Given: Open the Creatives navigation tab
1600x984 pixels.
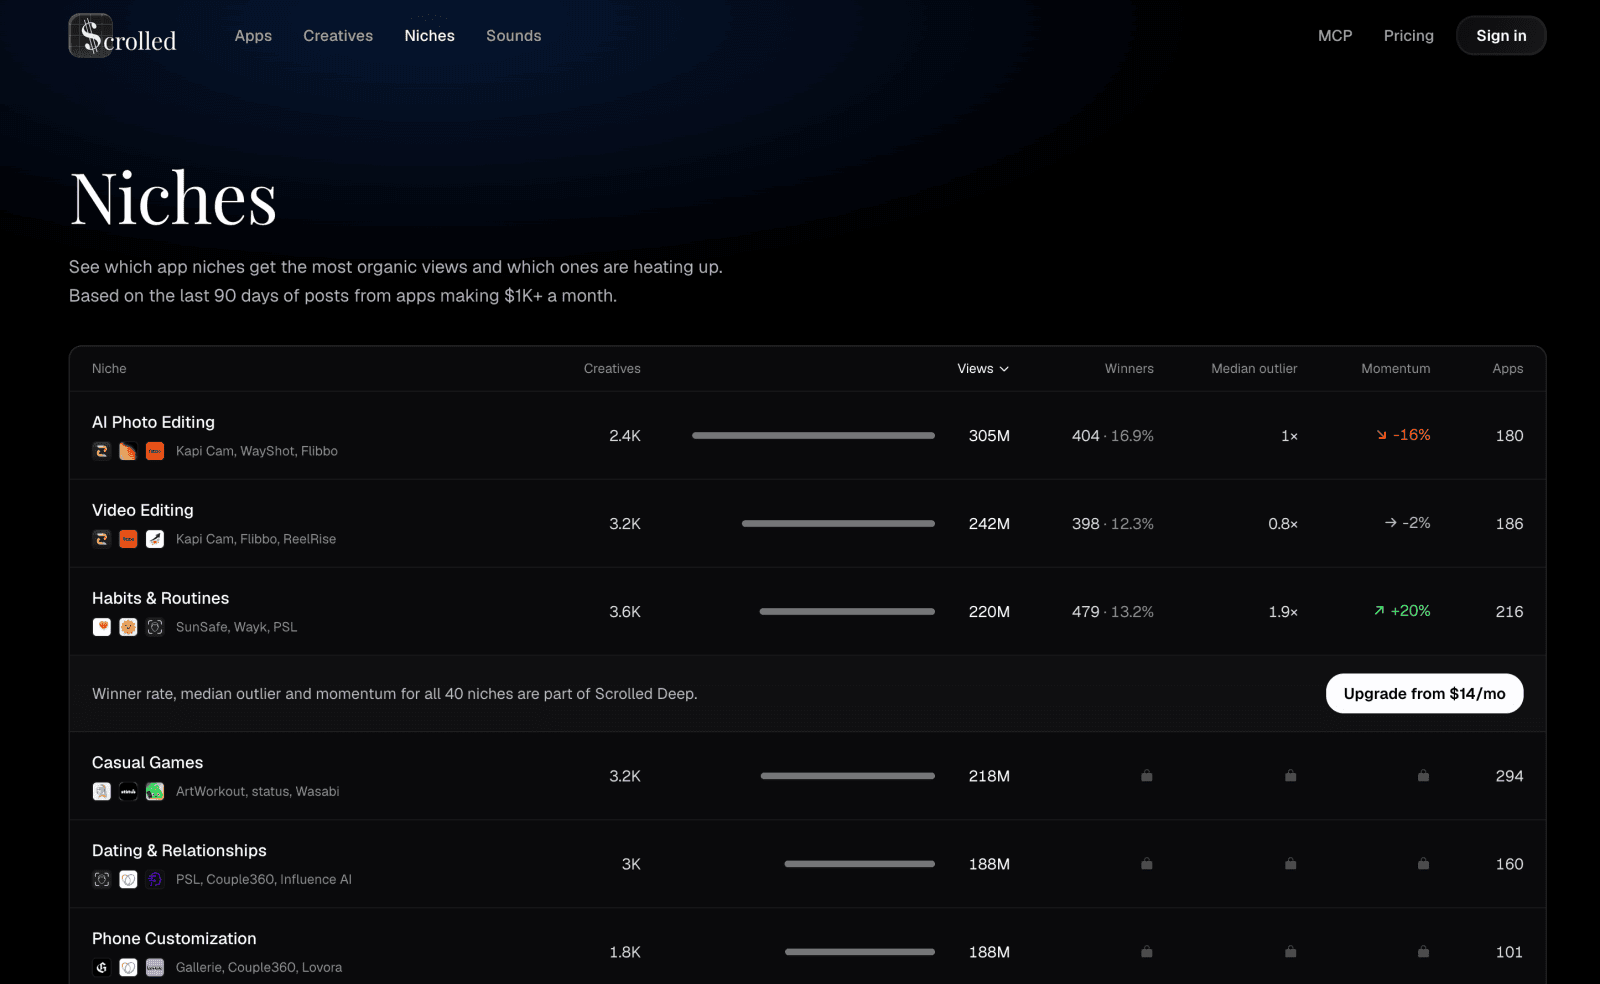Looking at the screenshot, I should point(338,36).
